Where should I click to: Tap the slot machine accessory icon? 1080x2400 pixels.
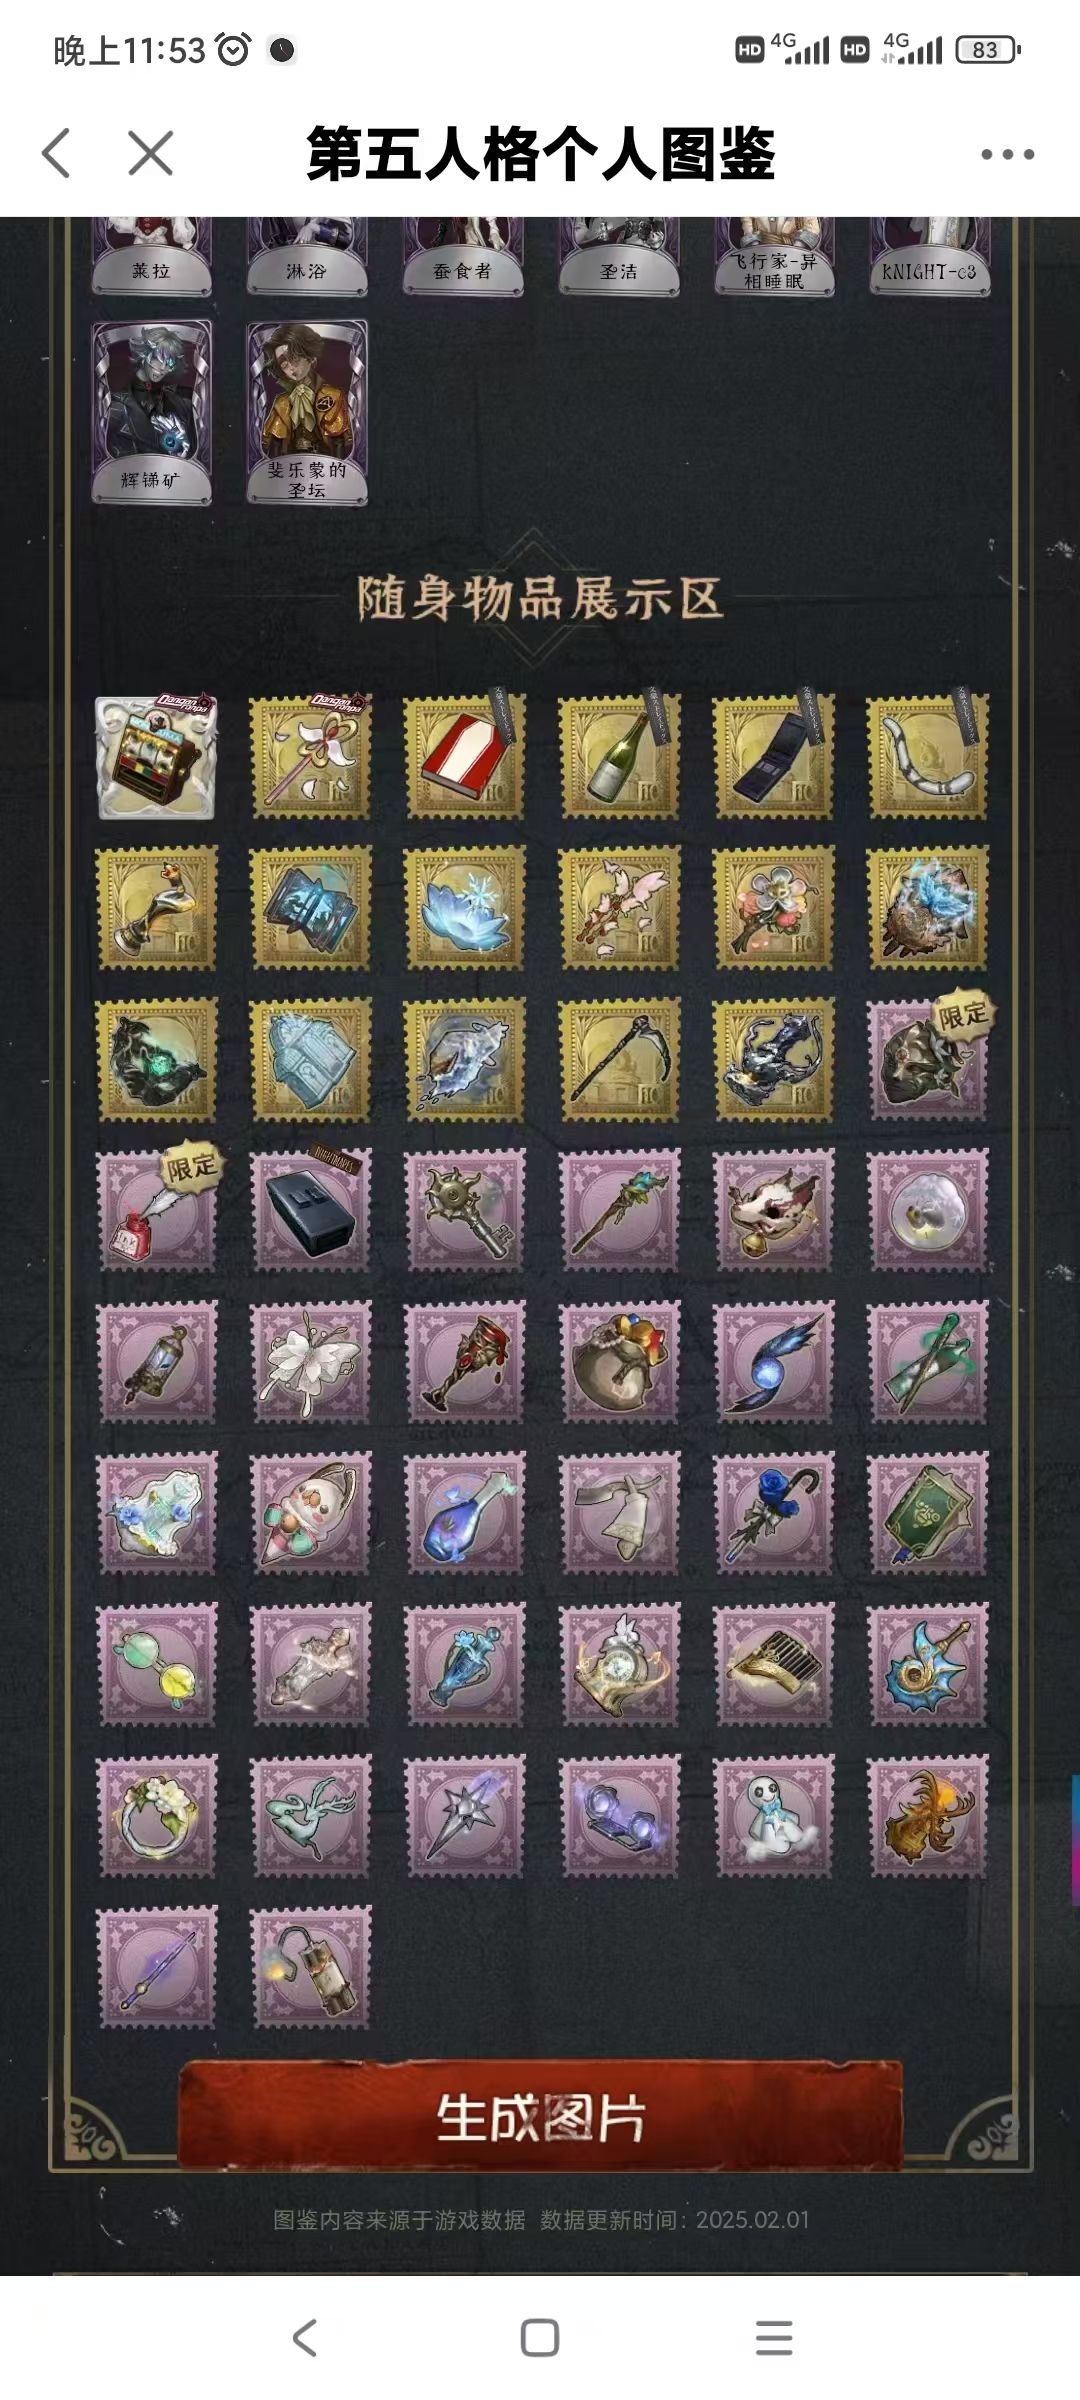(155, 757)
